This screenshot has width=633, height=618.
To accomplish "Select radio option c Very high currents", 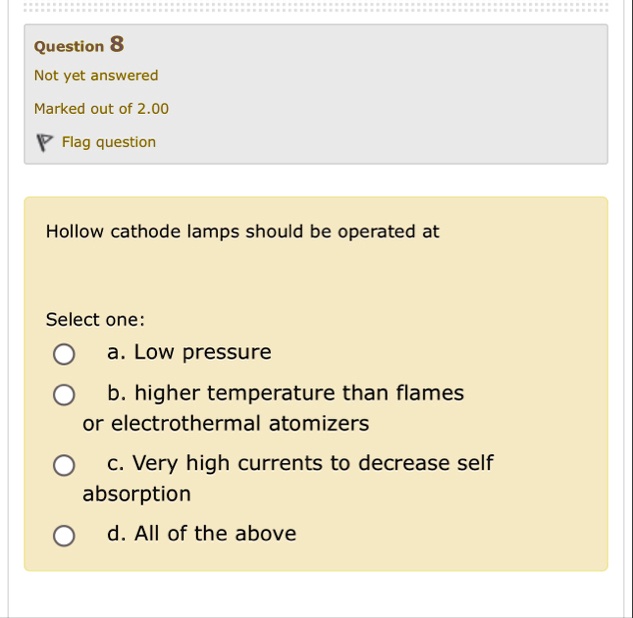I will (x=64, y=465).
